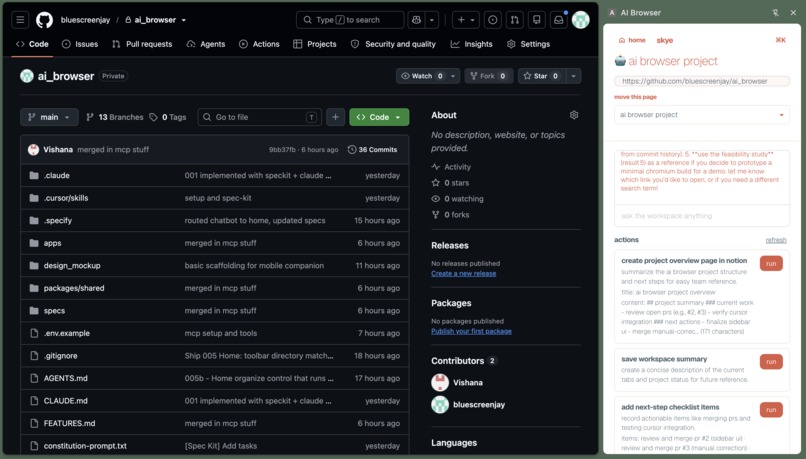Image resolution: width=806 pixels, height=459 pixels.
Task: Open the apps folder
Action: [52, 243]
